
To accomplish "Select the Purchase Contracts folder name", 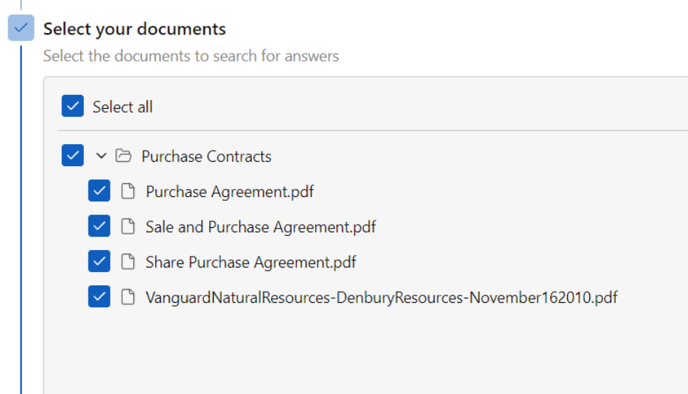I will 206,156.
